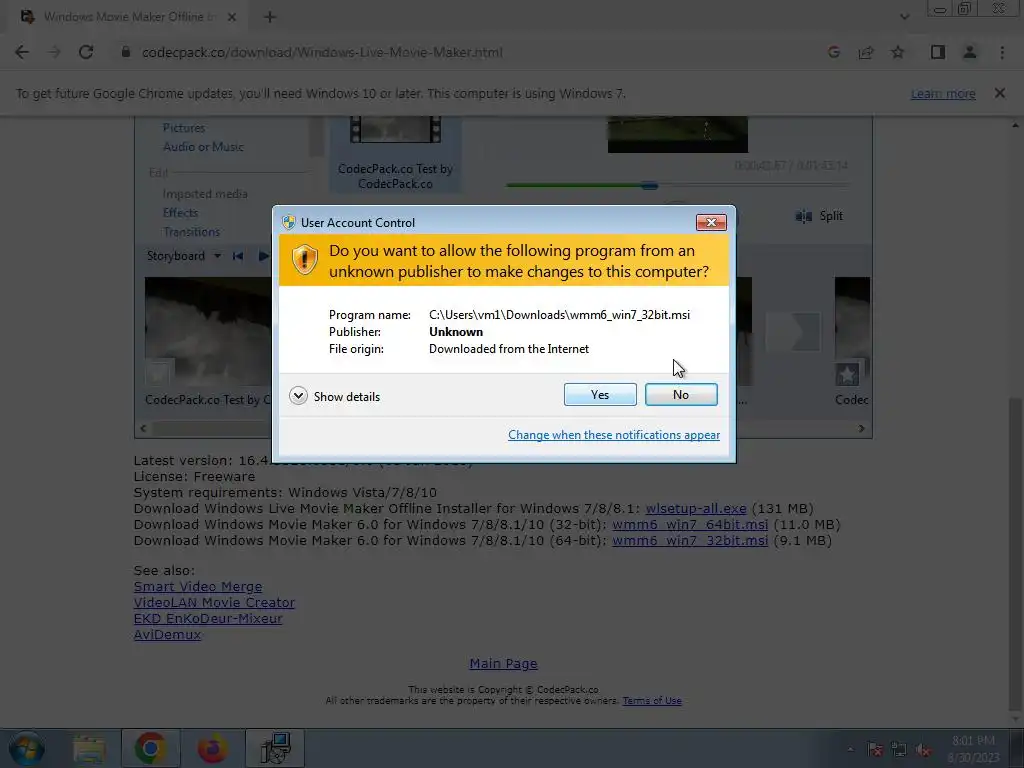Select Windows Movie Maker Offline tab

tap(127, 17)
